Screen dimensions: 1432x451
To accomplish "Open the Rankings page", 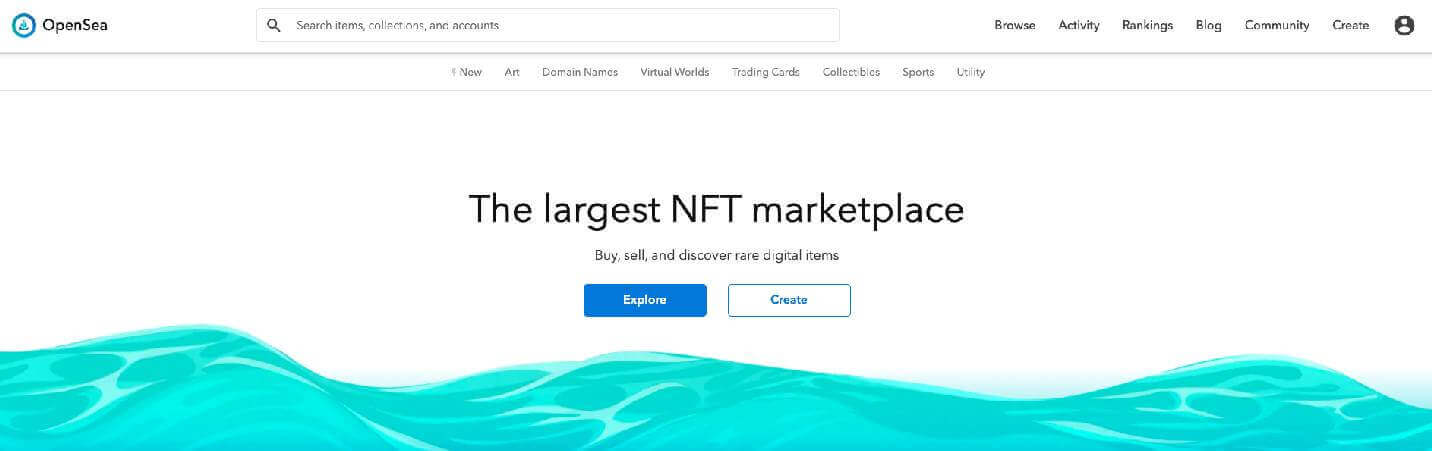I will click(x=1147, y=25).
